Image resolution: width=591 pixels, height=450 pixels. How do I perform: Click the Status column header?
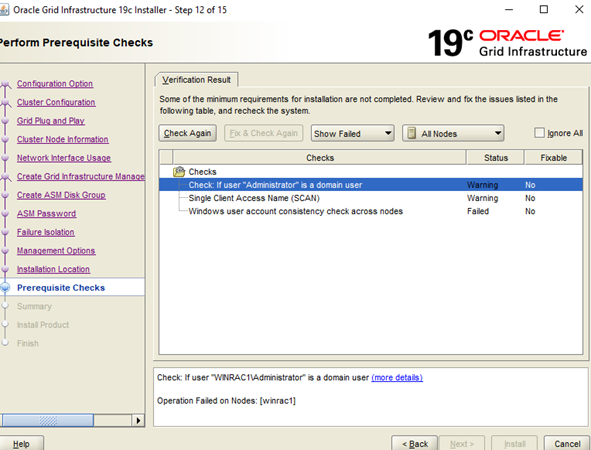coord(496,158)
